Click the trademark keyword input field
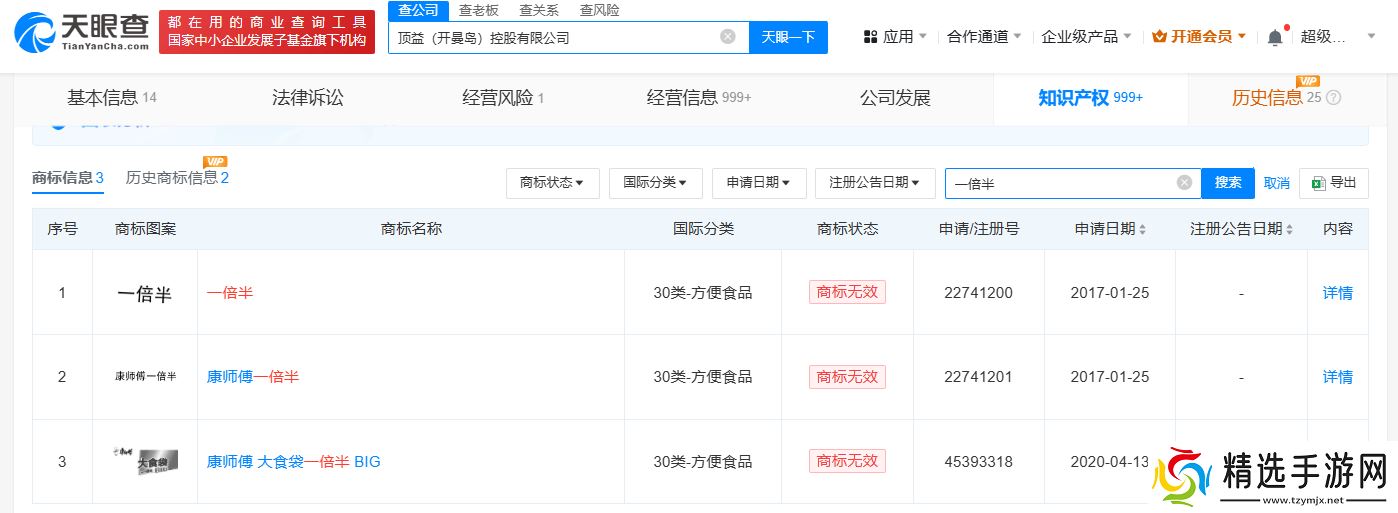 click(x=1060, y=183)
